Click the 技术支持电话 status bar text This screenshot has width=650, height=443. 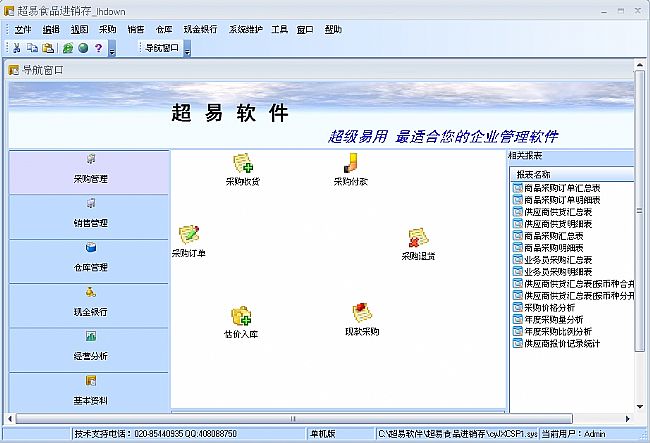click(155, 434)
